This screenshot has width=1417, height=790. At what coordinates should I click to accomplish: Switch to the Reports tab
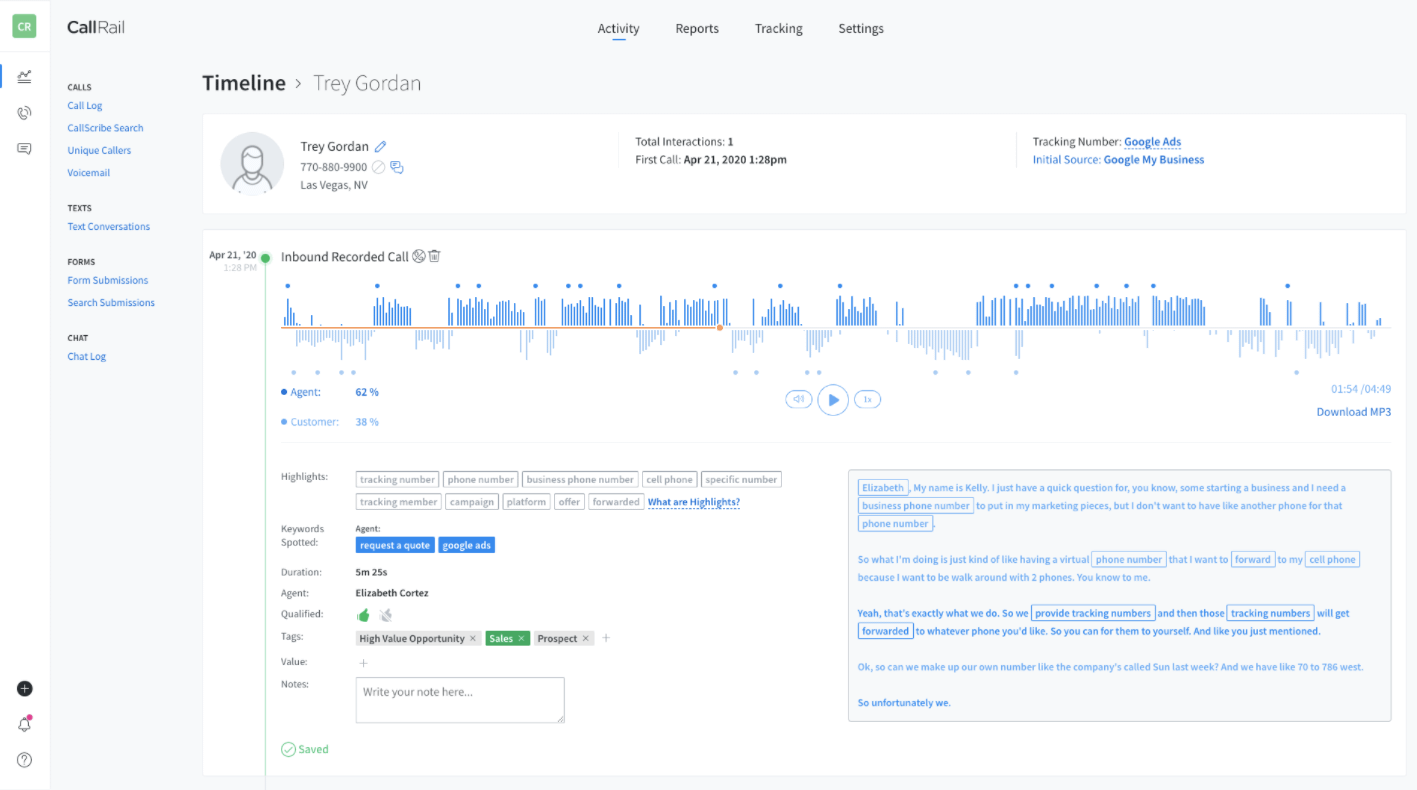pyautogui.click(x=697, y=28)
